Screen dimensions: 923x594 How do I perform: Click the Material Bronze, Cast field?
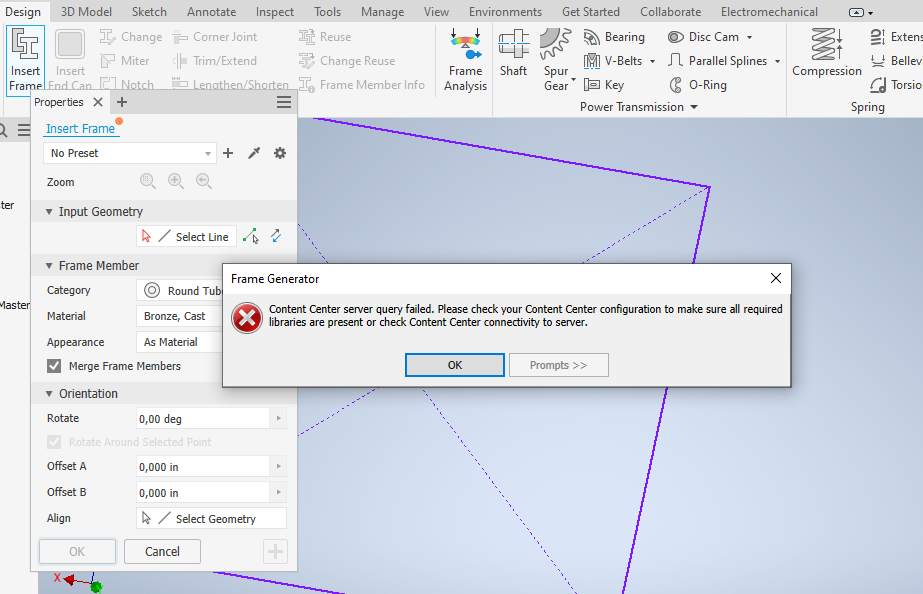pos(180,316)
